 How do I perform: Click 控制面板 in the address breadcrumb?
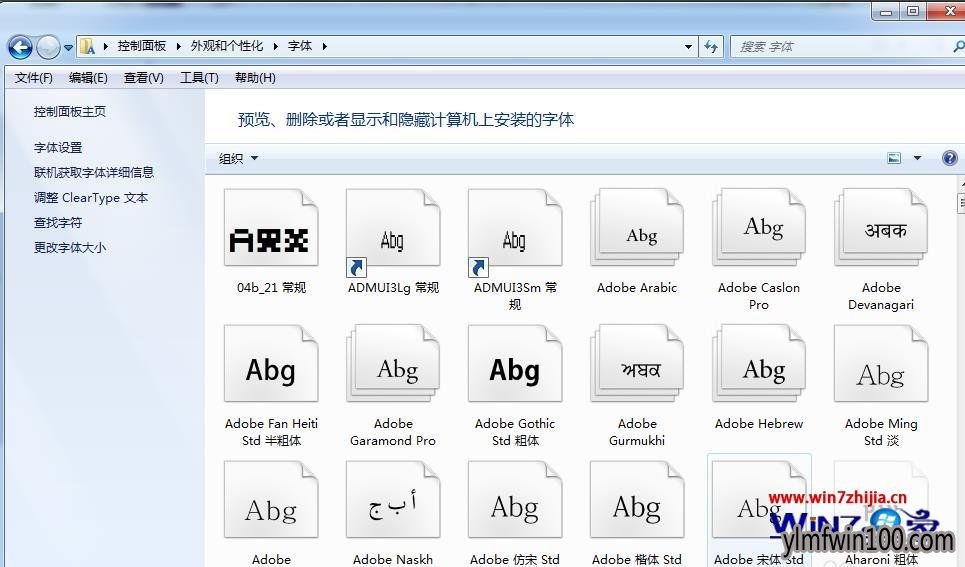point(142,46)
